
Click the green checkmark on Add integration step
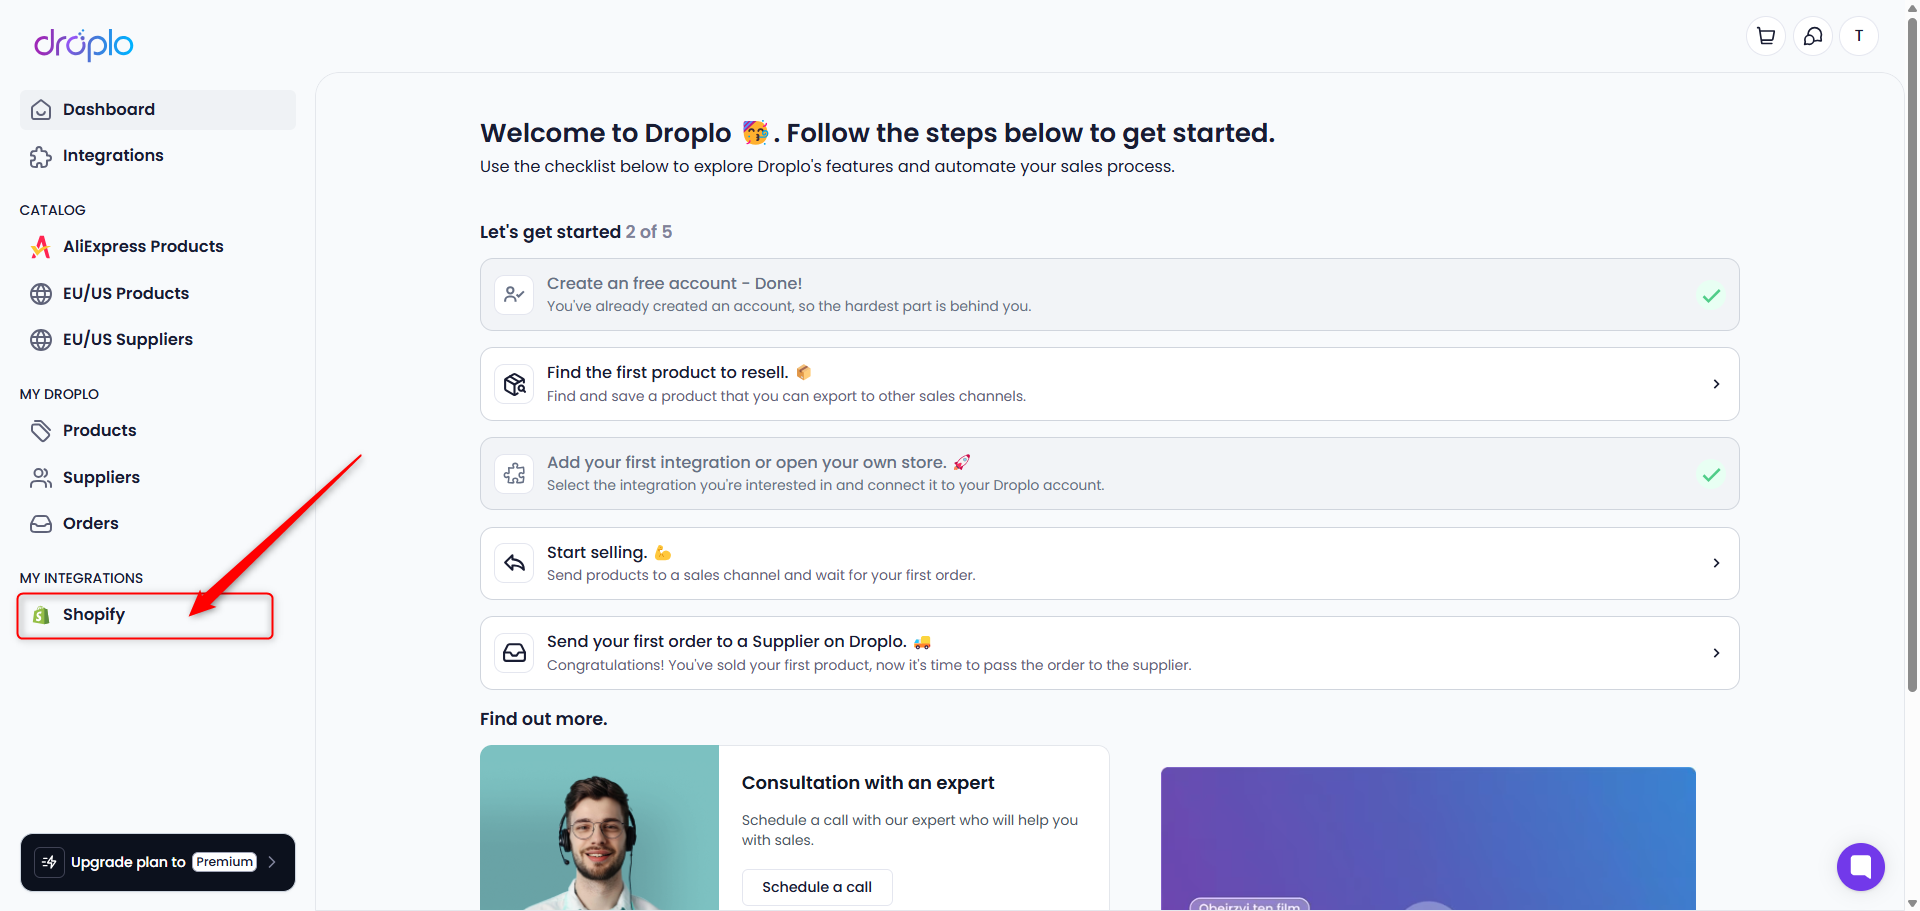coord(1711,474)
